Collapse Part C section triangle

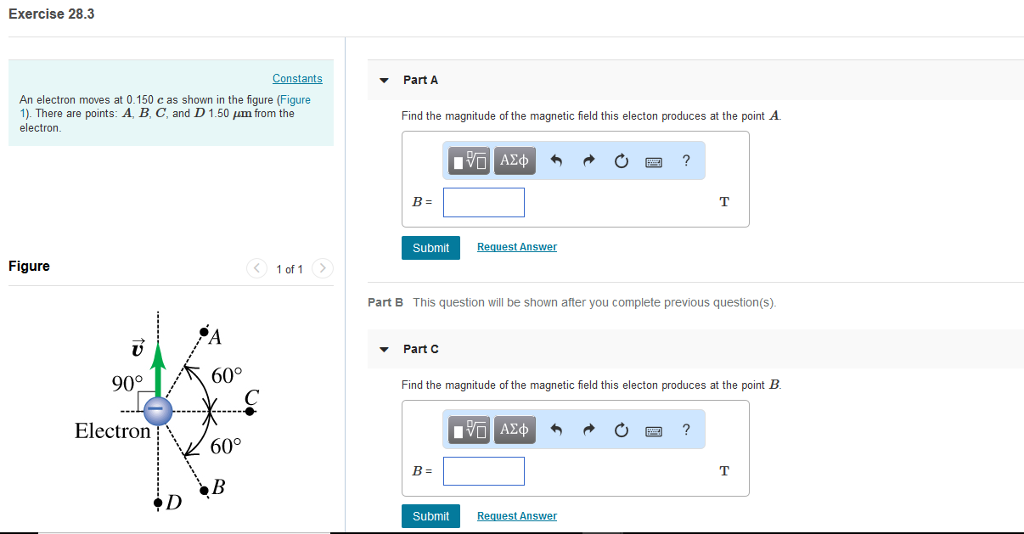pyautogui.click(x=384, y=349)
